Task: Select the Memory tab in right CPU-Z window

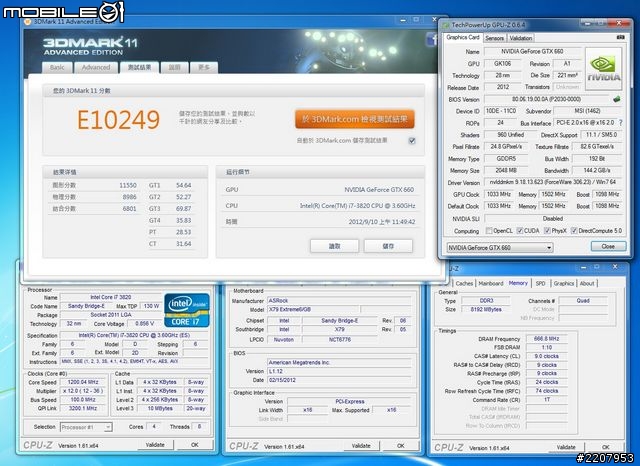Action: click(518, 283)
